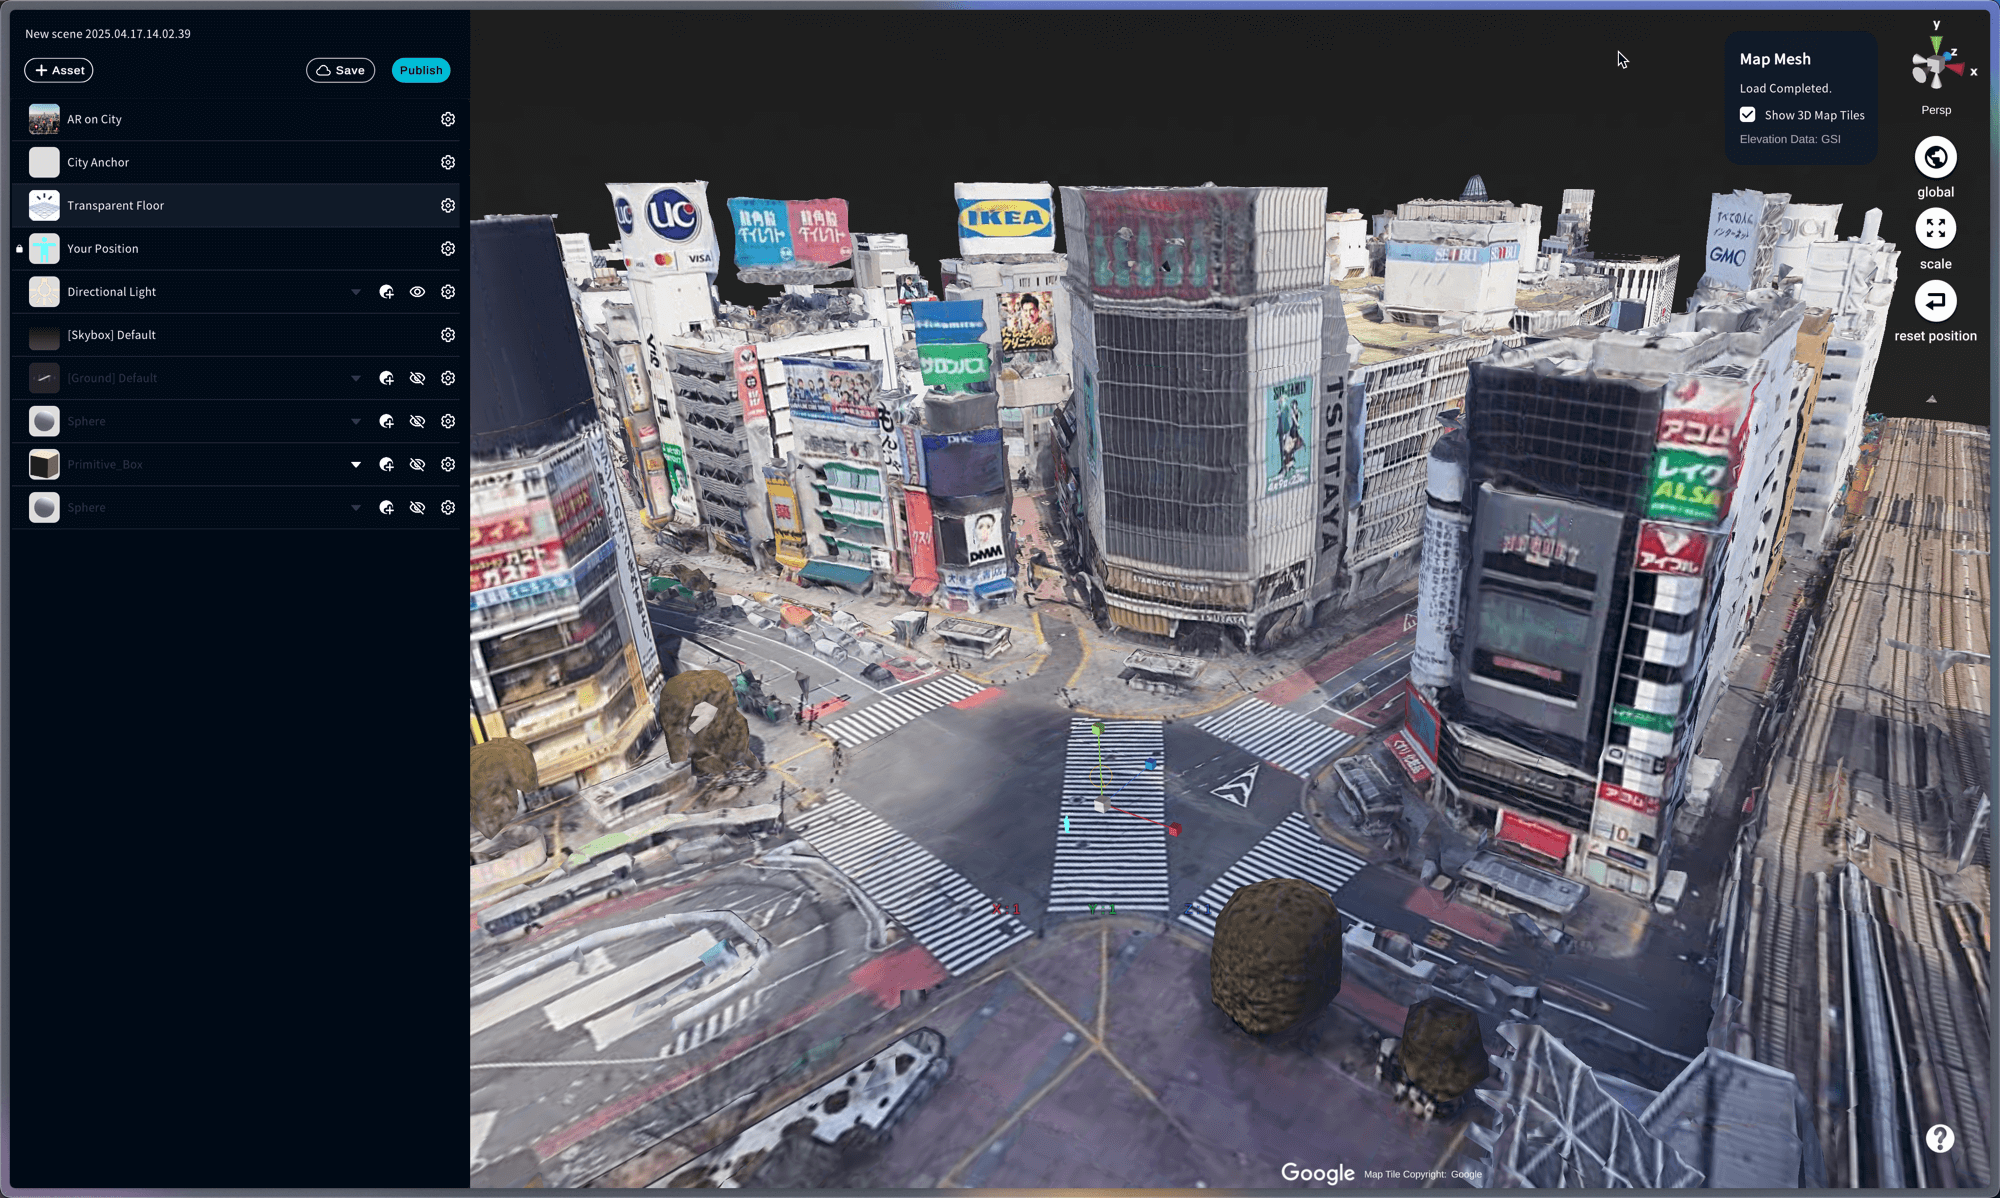Expand the [Ground] Default row arrow
The width and height of the screenshot is (2000, 1198).
point(355,378)
